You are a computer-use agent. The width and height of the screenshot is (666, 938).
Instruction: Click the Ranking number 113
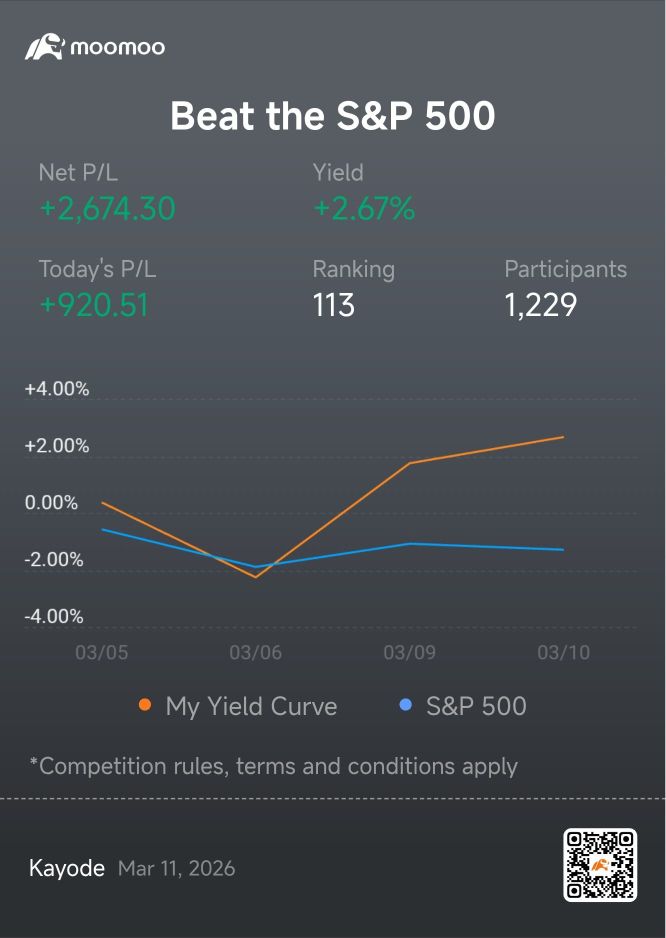334,305
